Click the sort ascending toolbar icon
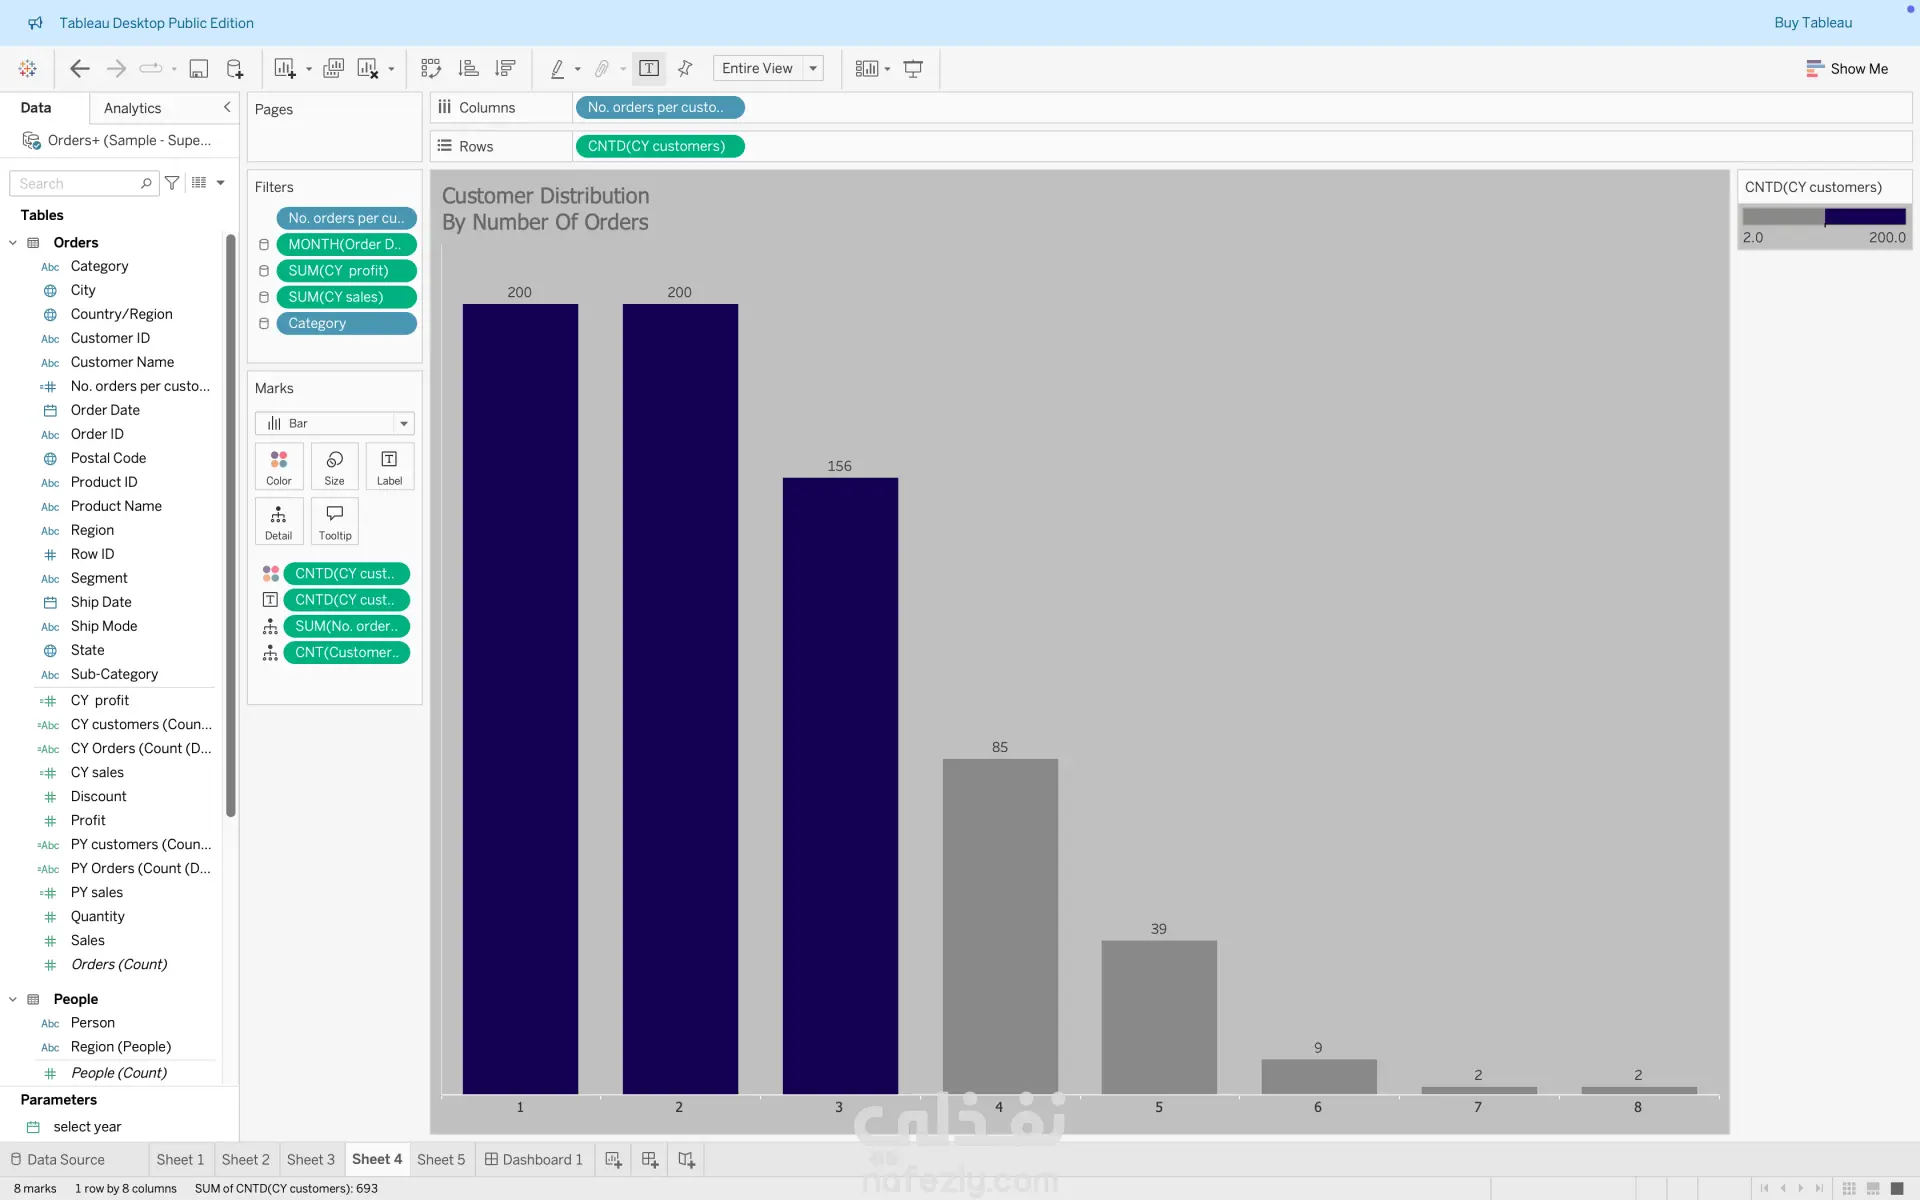This screenshot has height=1200, width=1920. 468,68
